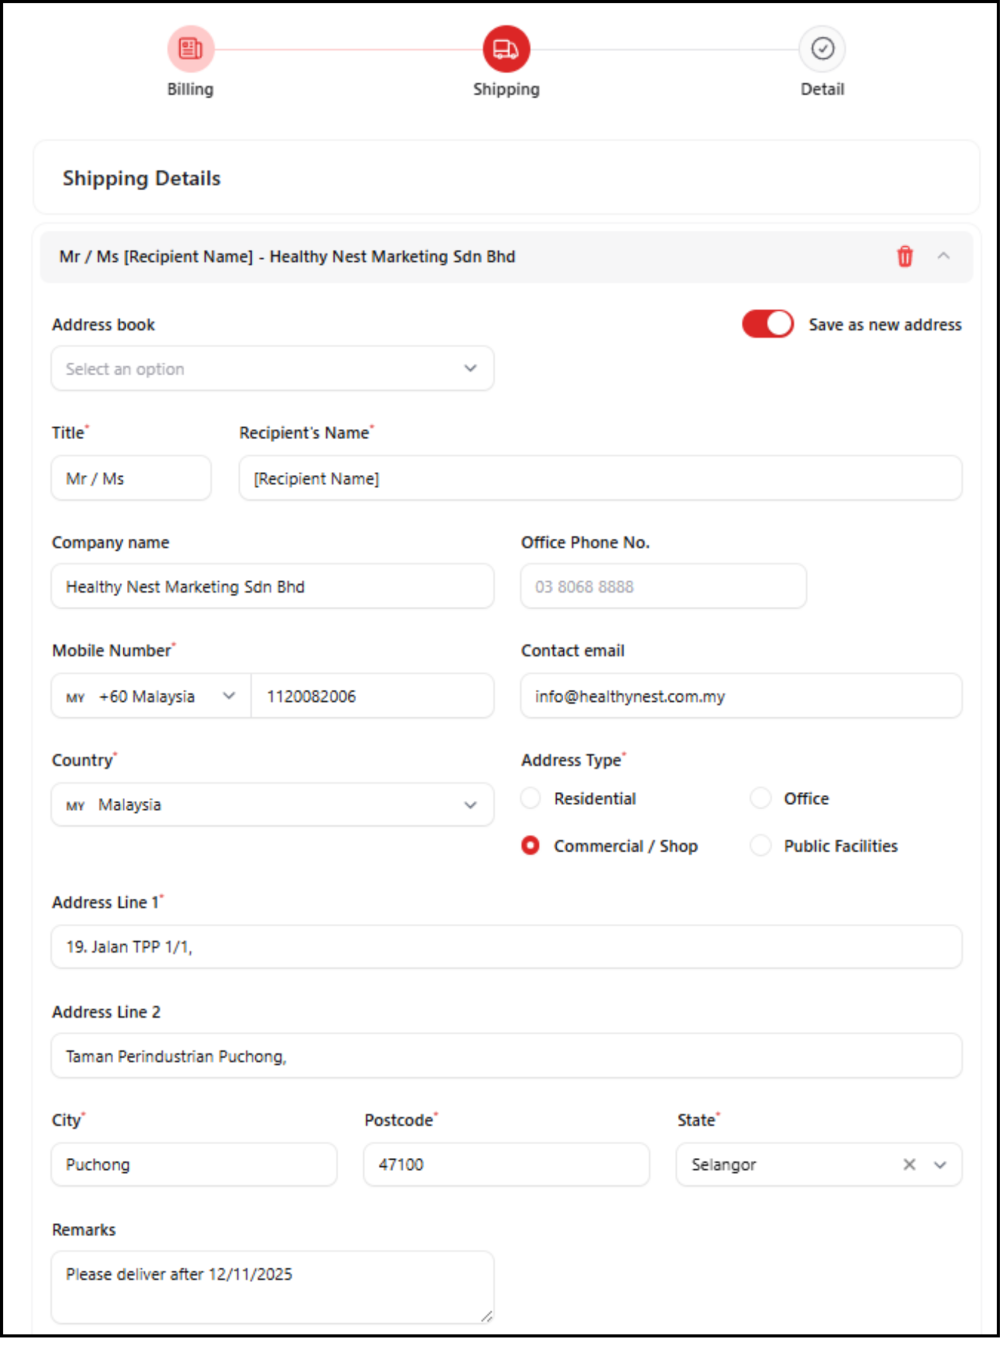
Task: Click the Shipping truck step icon
Action: click(x=506, y=49)
